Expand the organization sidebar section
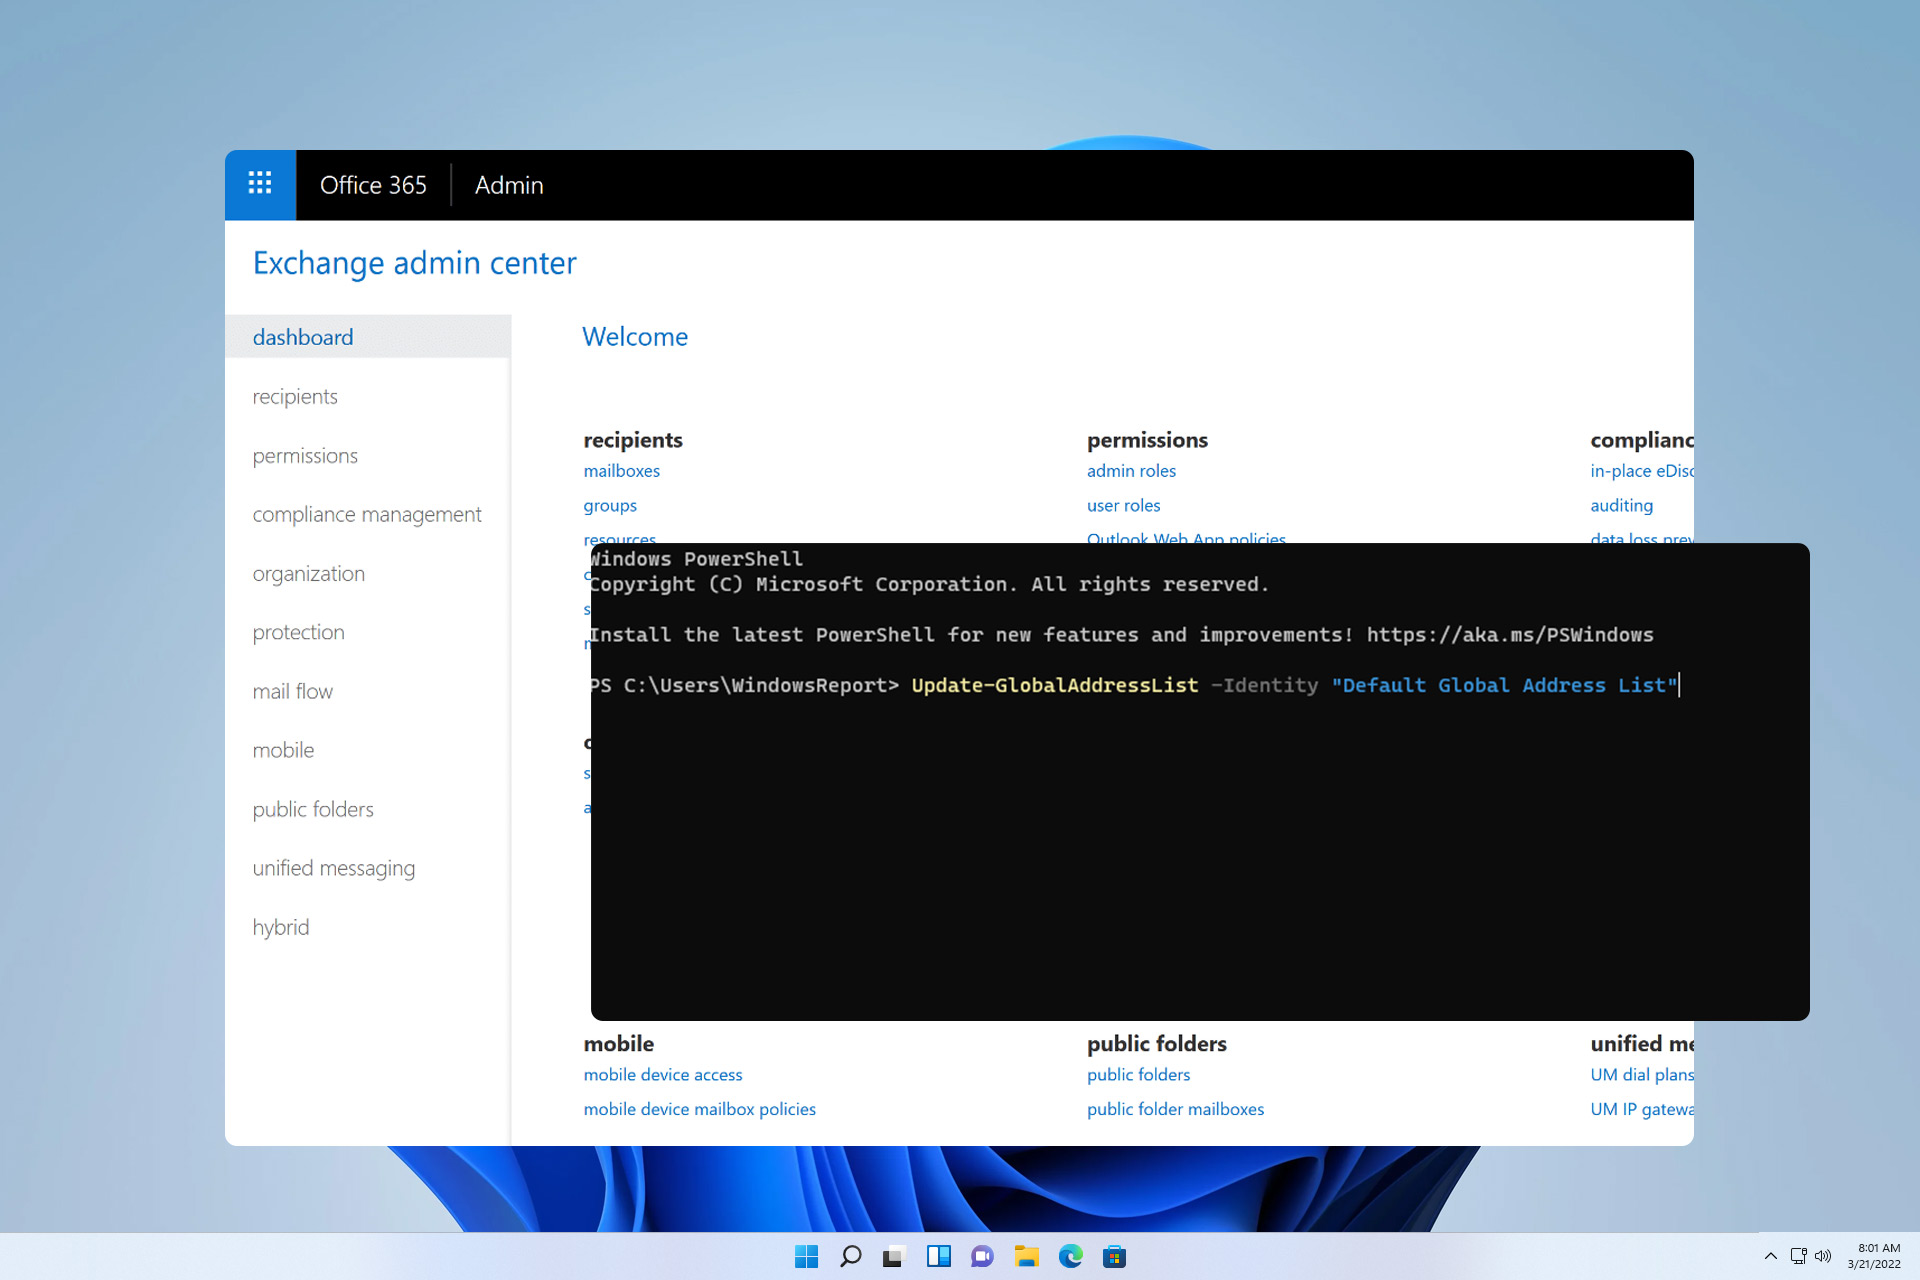1920x1280 pixels. pos(310,573)
